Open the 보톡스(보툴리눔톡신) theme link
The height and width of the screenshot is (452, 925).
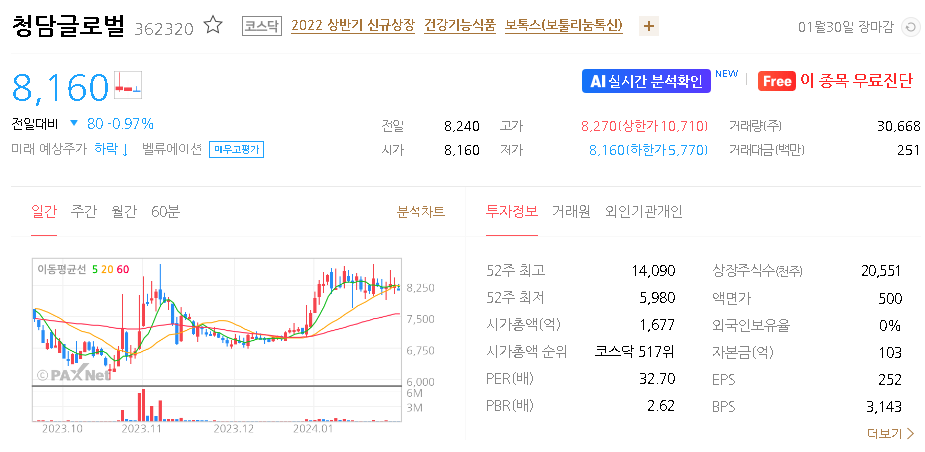(x=564, y=26)
